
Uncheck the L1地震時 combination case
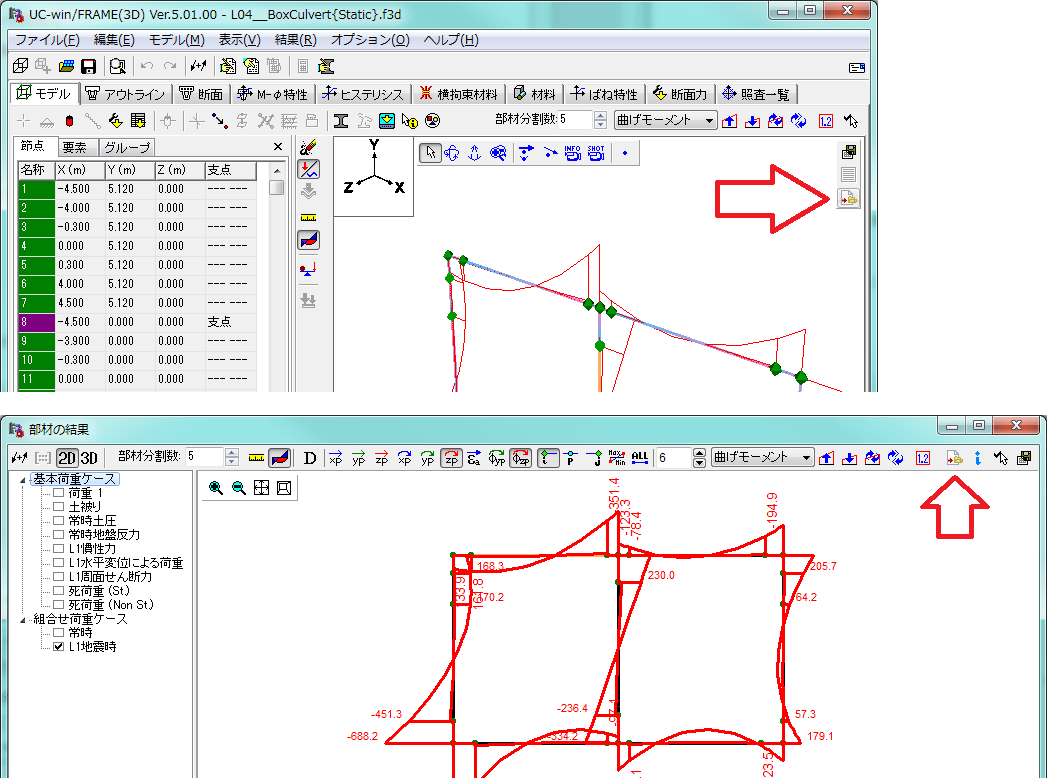pyautogui.click(x=58, y=647)
